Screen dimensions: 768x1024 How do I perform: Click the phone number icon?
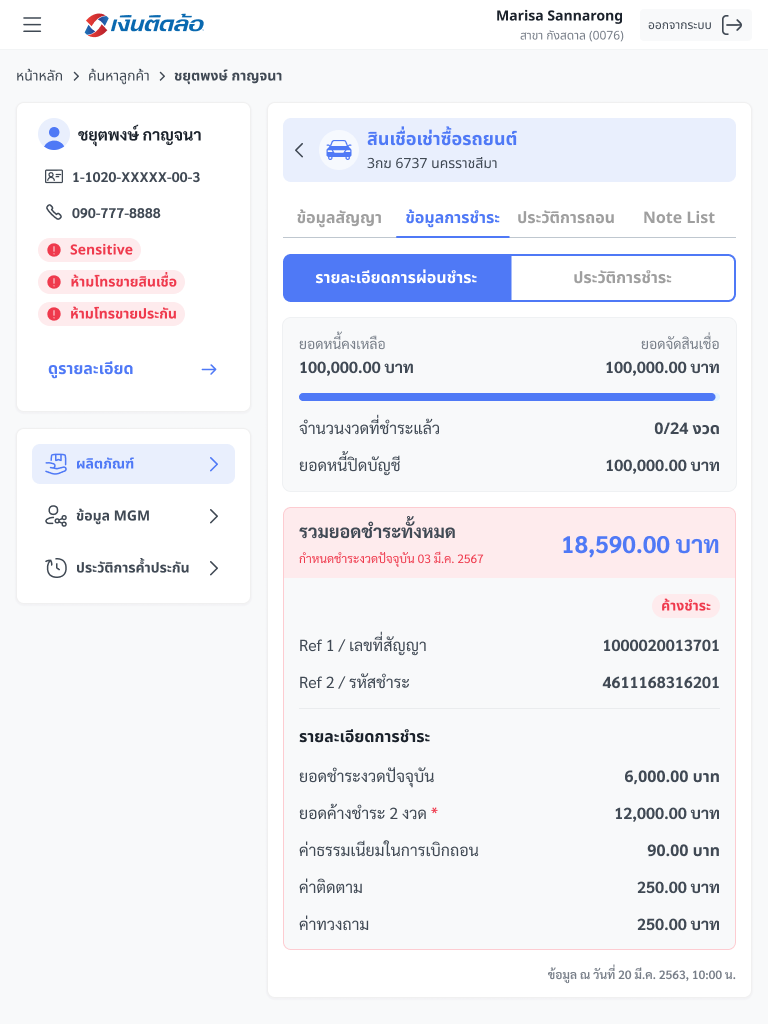tap(54, 213)
